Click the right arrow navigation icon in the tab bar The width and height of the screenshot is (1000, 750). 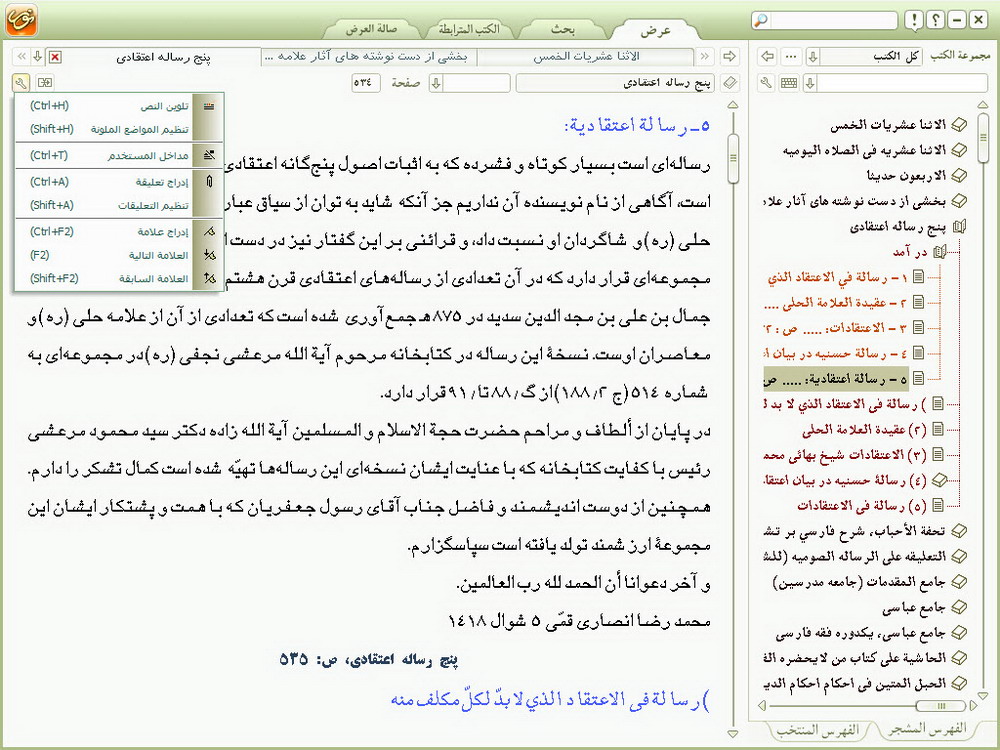click(730, 57)
